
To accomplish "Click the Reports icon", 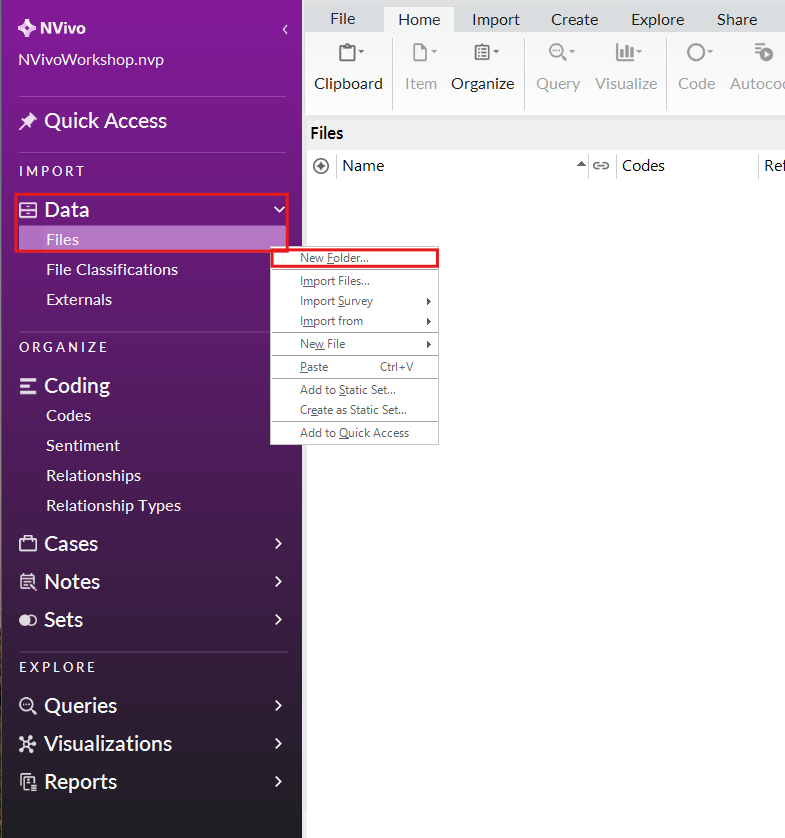I will 28,782.
